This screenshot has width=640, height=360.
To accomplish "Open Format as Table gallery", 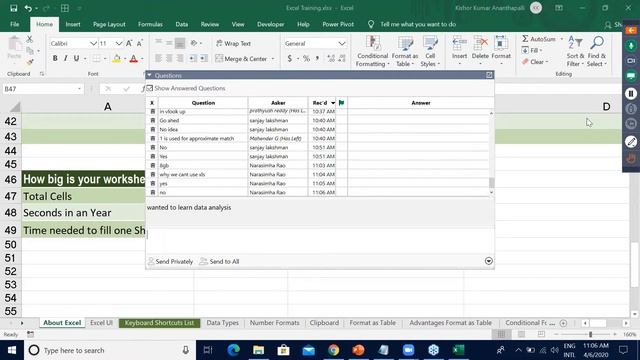I will 404,51.
